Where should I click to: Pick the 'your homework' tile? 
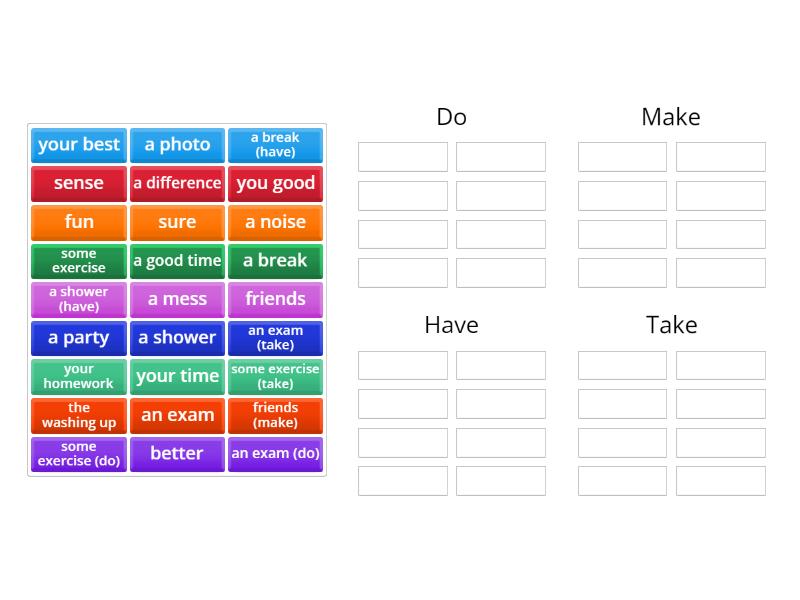pyautogui.click(x=78, y=376)
